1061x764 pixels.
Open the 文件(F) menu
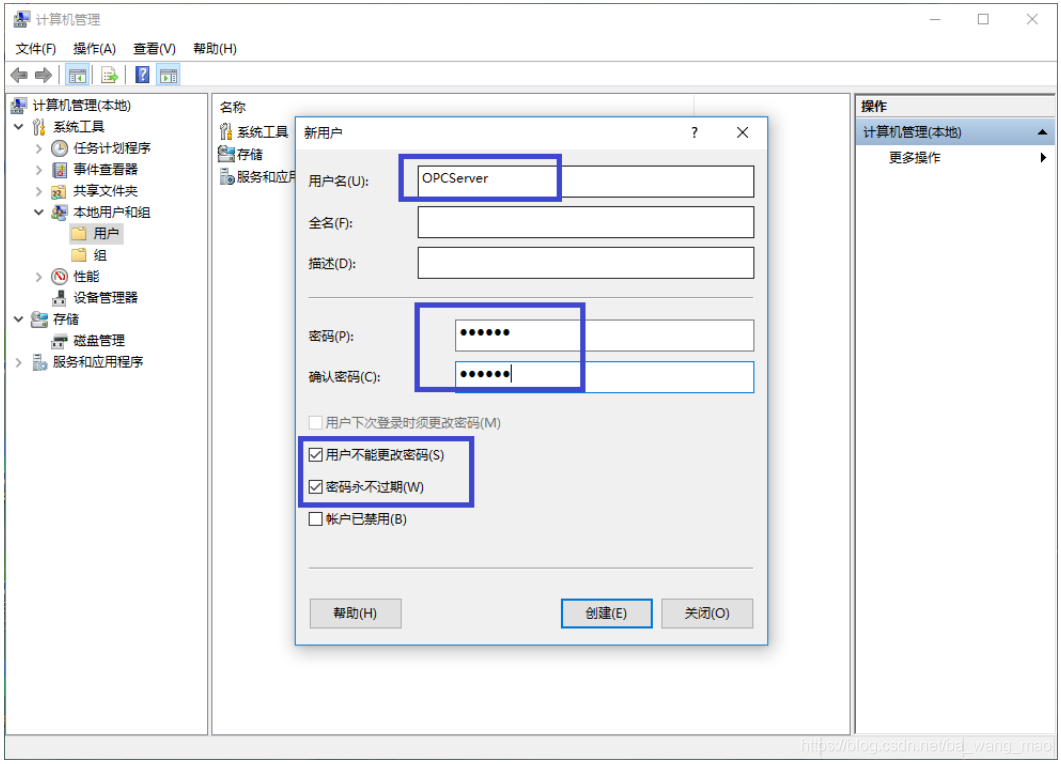[x=36, y=49]
